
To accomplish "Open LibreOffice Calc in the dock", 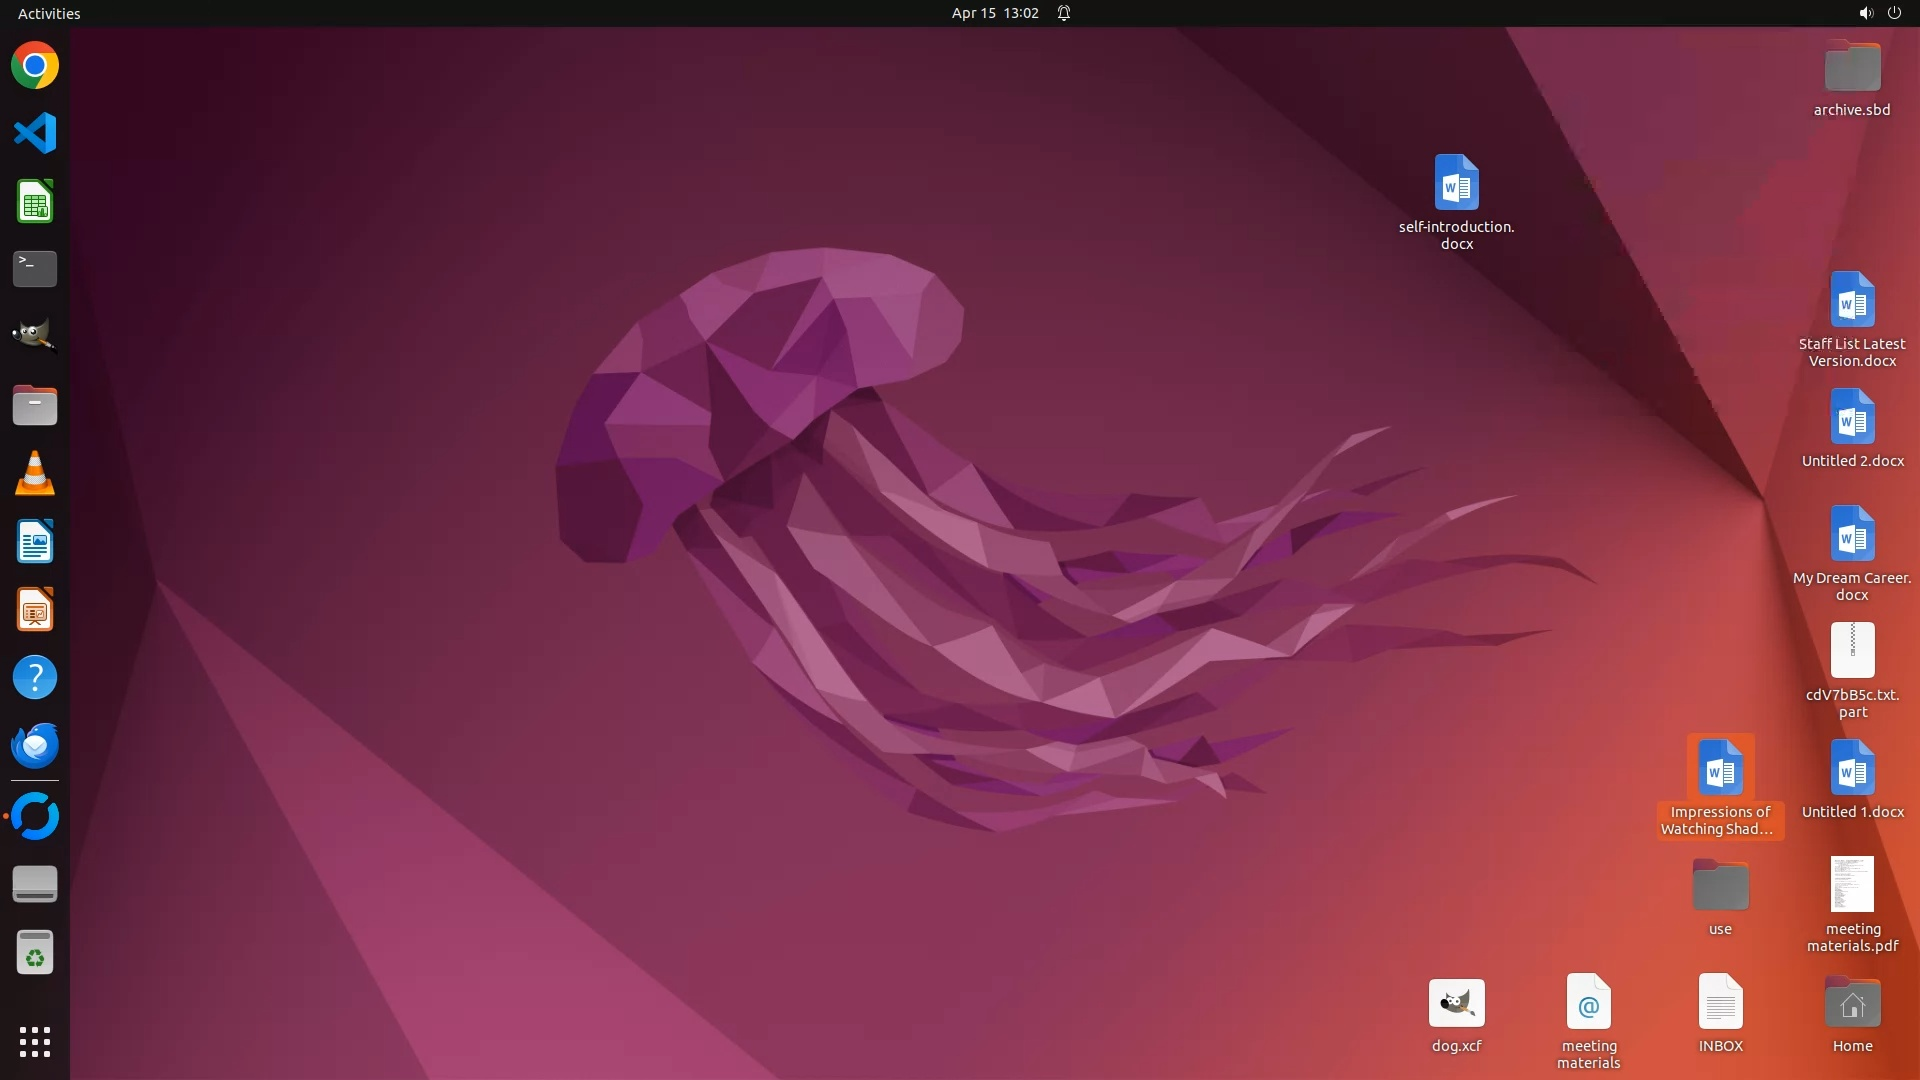I will click(35, 202).
